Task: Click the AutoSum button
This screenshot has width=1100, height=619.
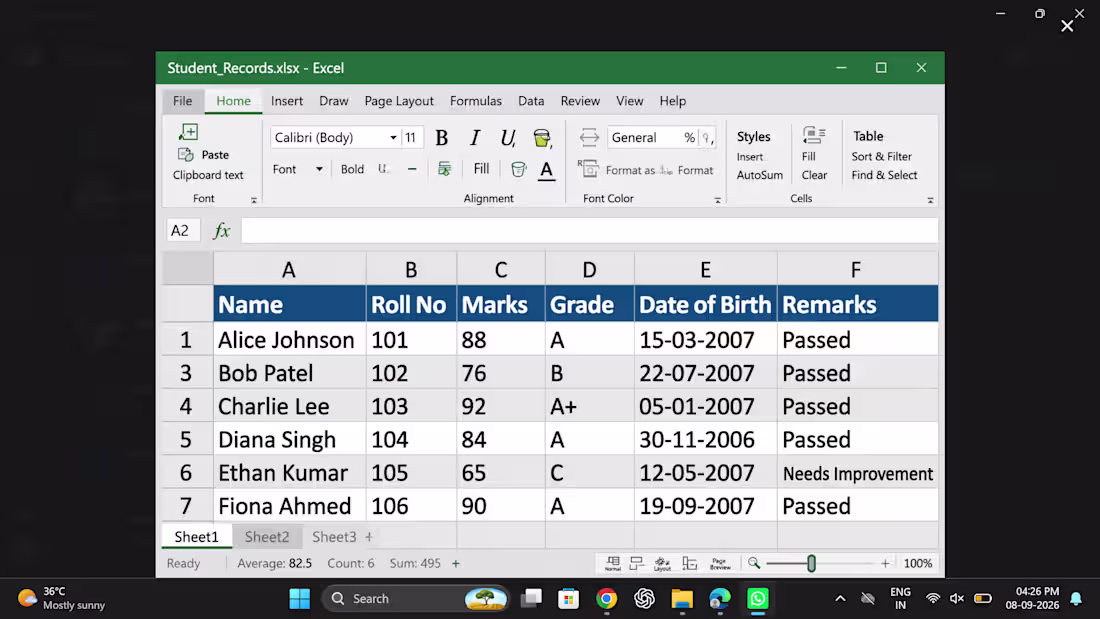Action: tap(759, 175)
